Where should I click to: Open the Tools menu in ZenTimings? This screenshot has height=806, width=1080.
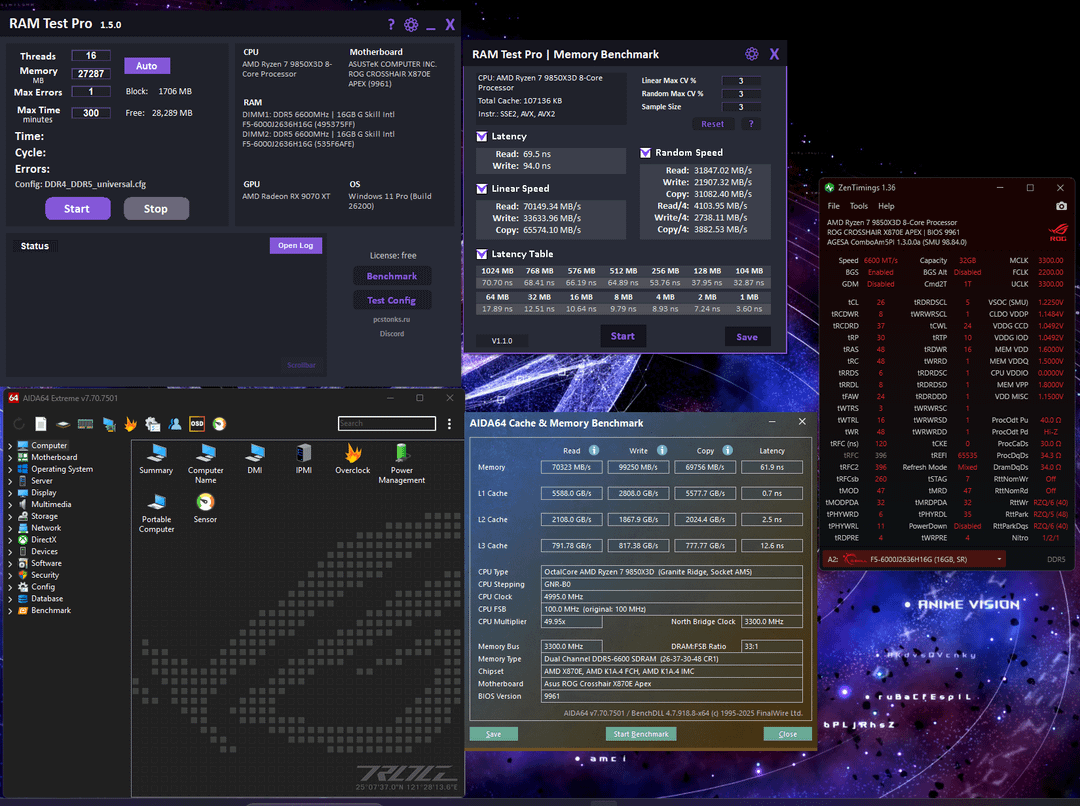[x=859, y=206]
